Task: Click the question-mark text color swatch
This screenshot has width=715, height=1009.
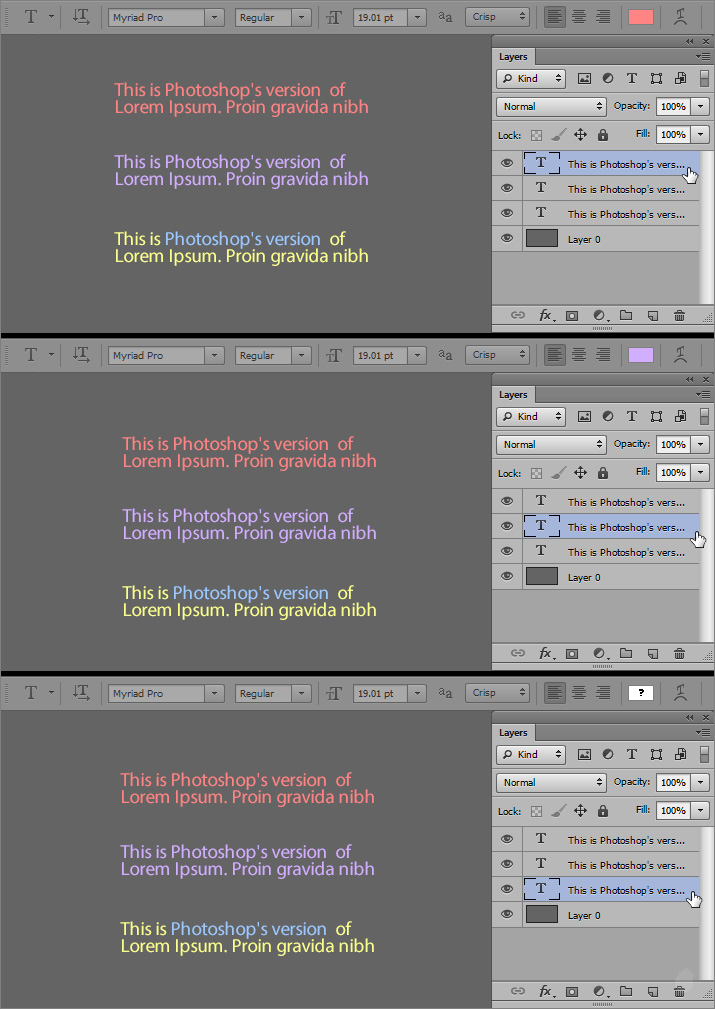Action: pos(640,693)
